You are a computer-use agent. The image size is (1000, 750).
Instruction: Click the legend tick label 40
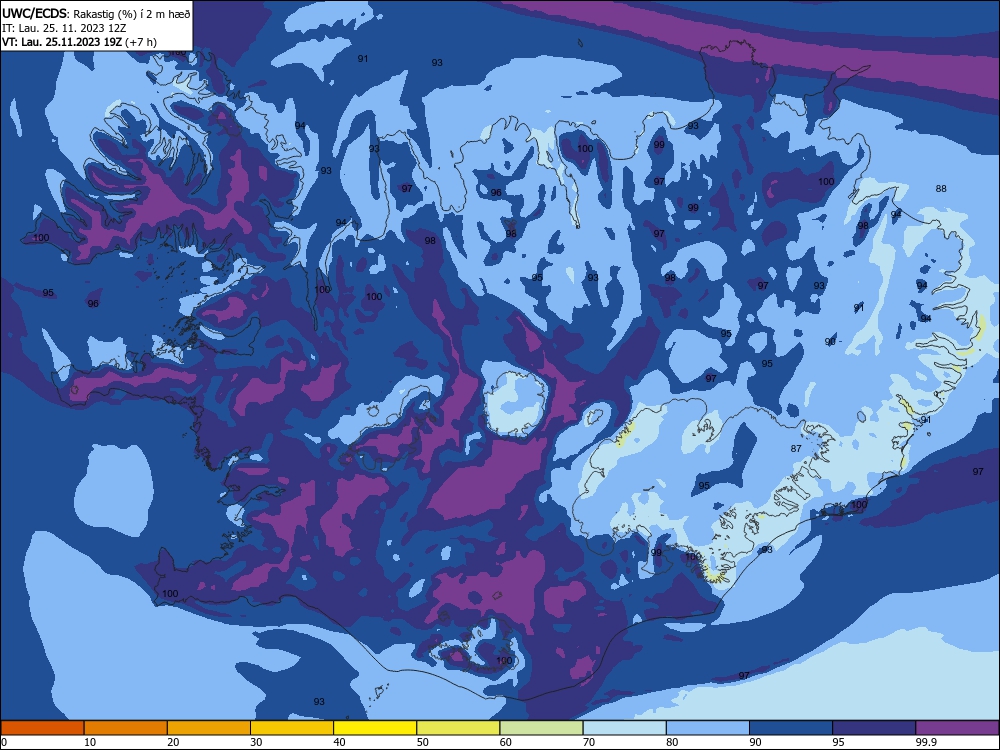pyautogui.click(x=339, y=742)
